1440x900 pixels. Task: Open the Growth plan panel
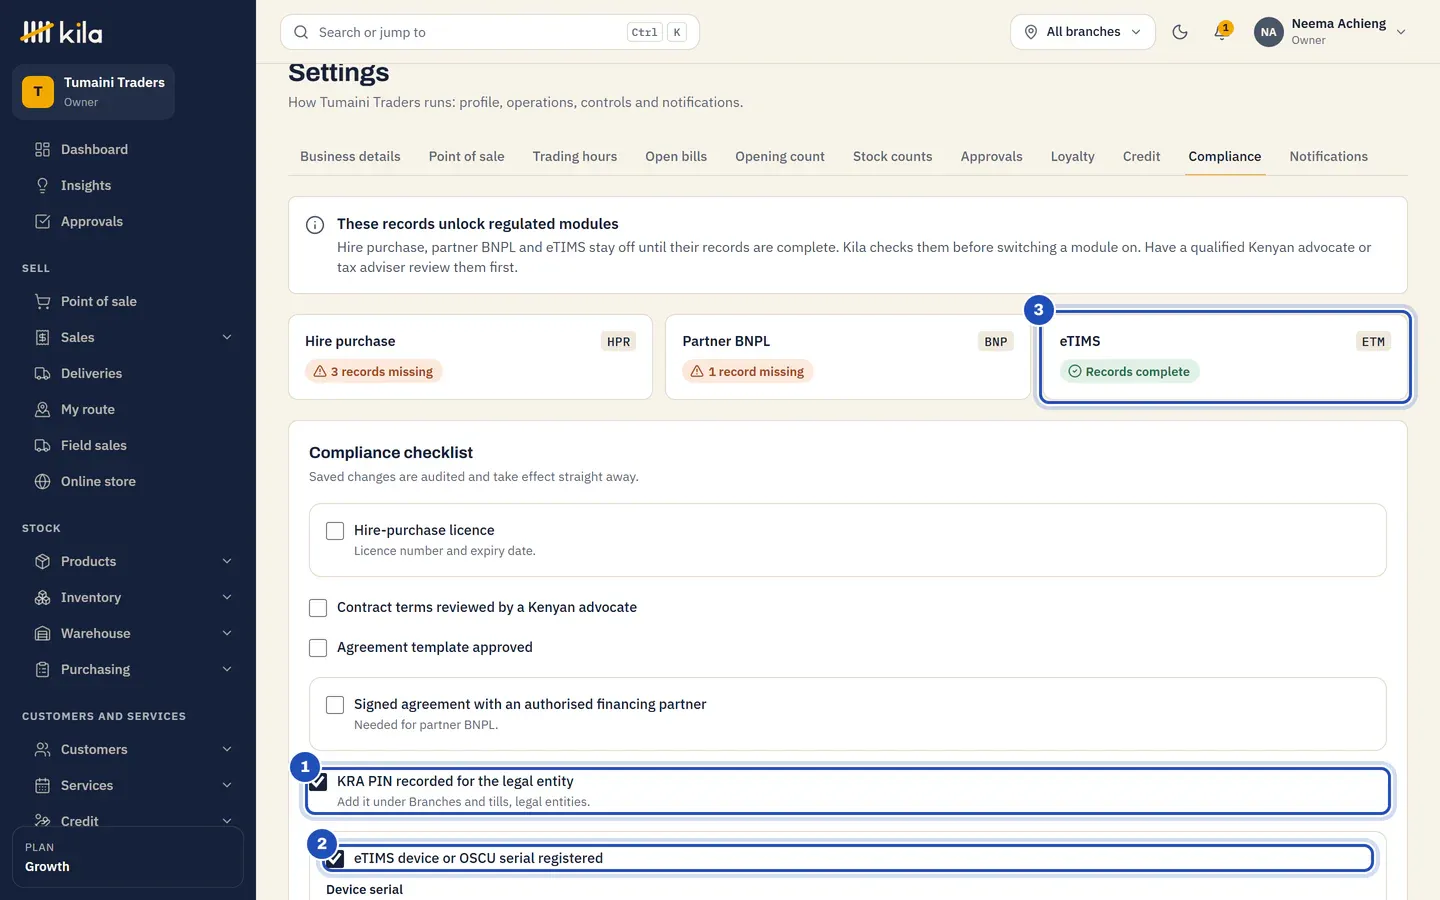(128, 857)
